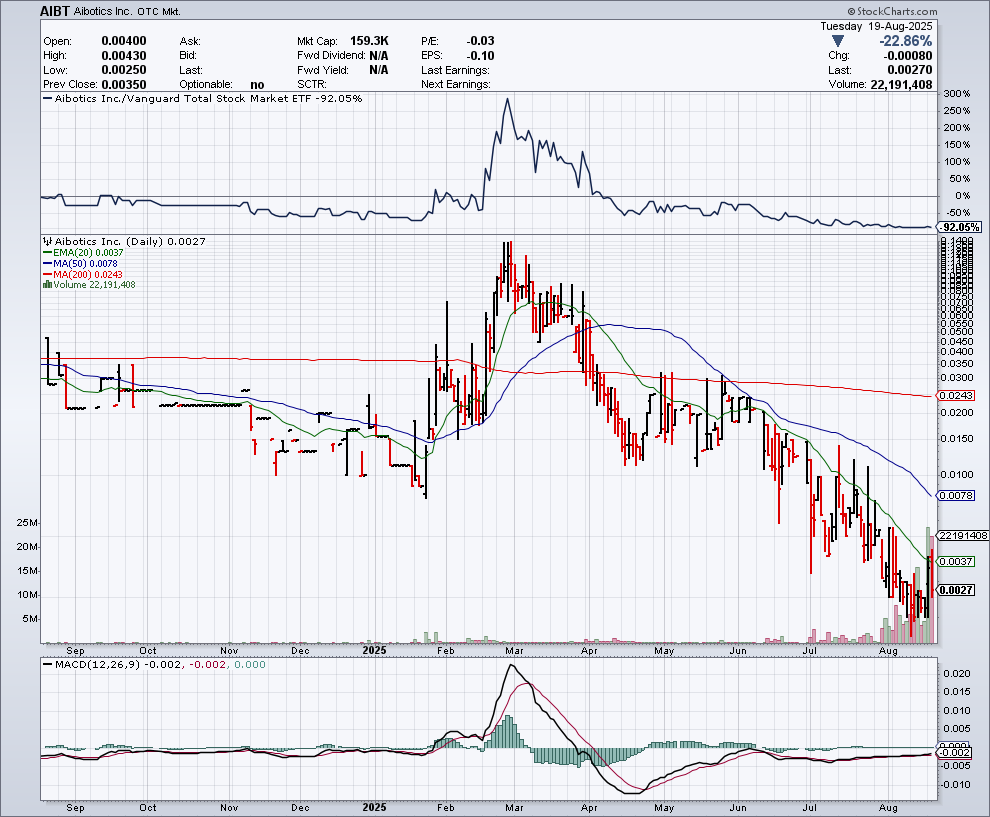
Task: Click the Optionable value 'no'
Action: (257, 85)
